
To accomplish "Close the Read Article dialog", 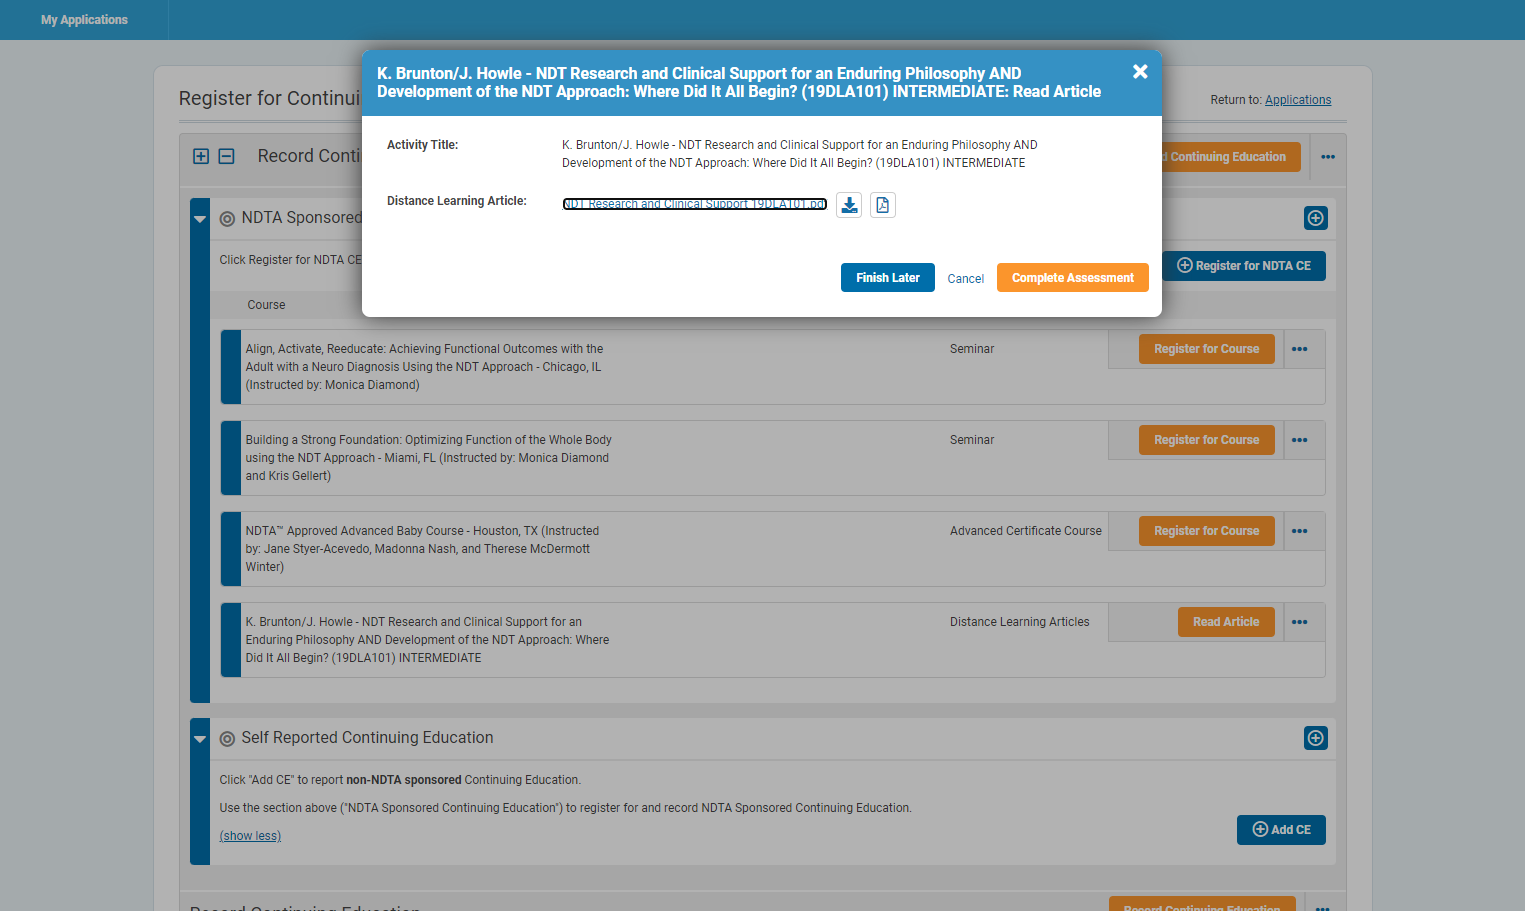I will point(1140,72).
